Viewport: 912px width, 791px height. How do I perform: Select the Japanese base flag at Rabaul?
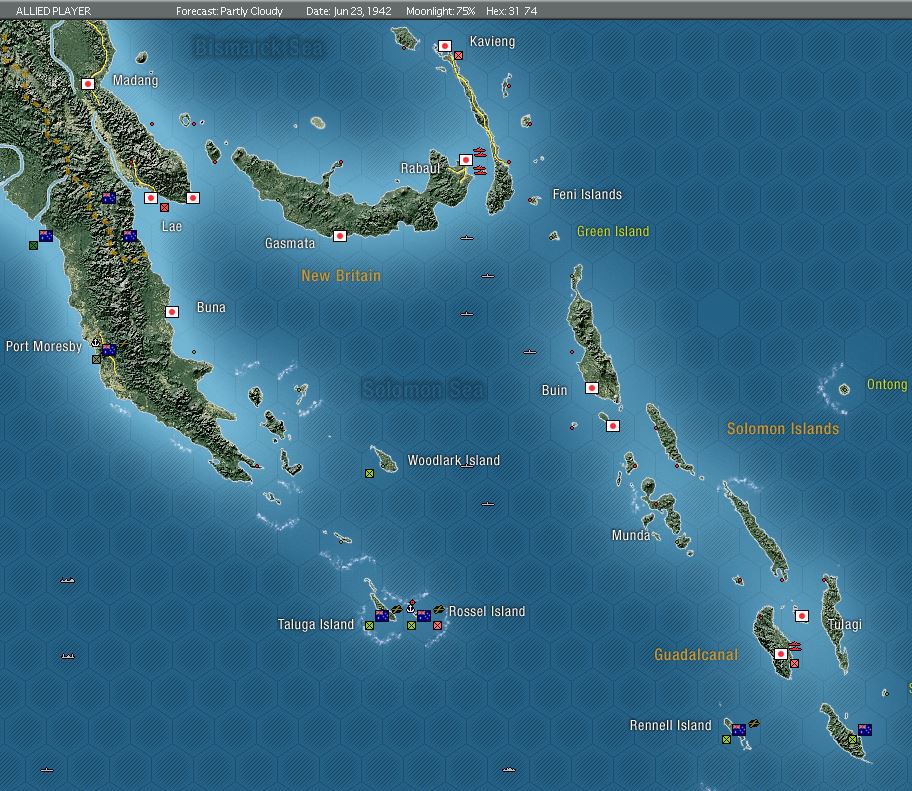pos(466,159)
